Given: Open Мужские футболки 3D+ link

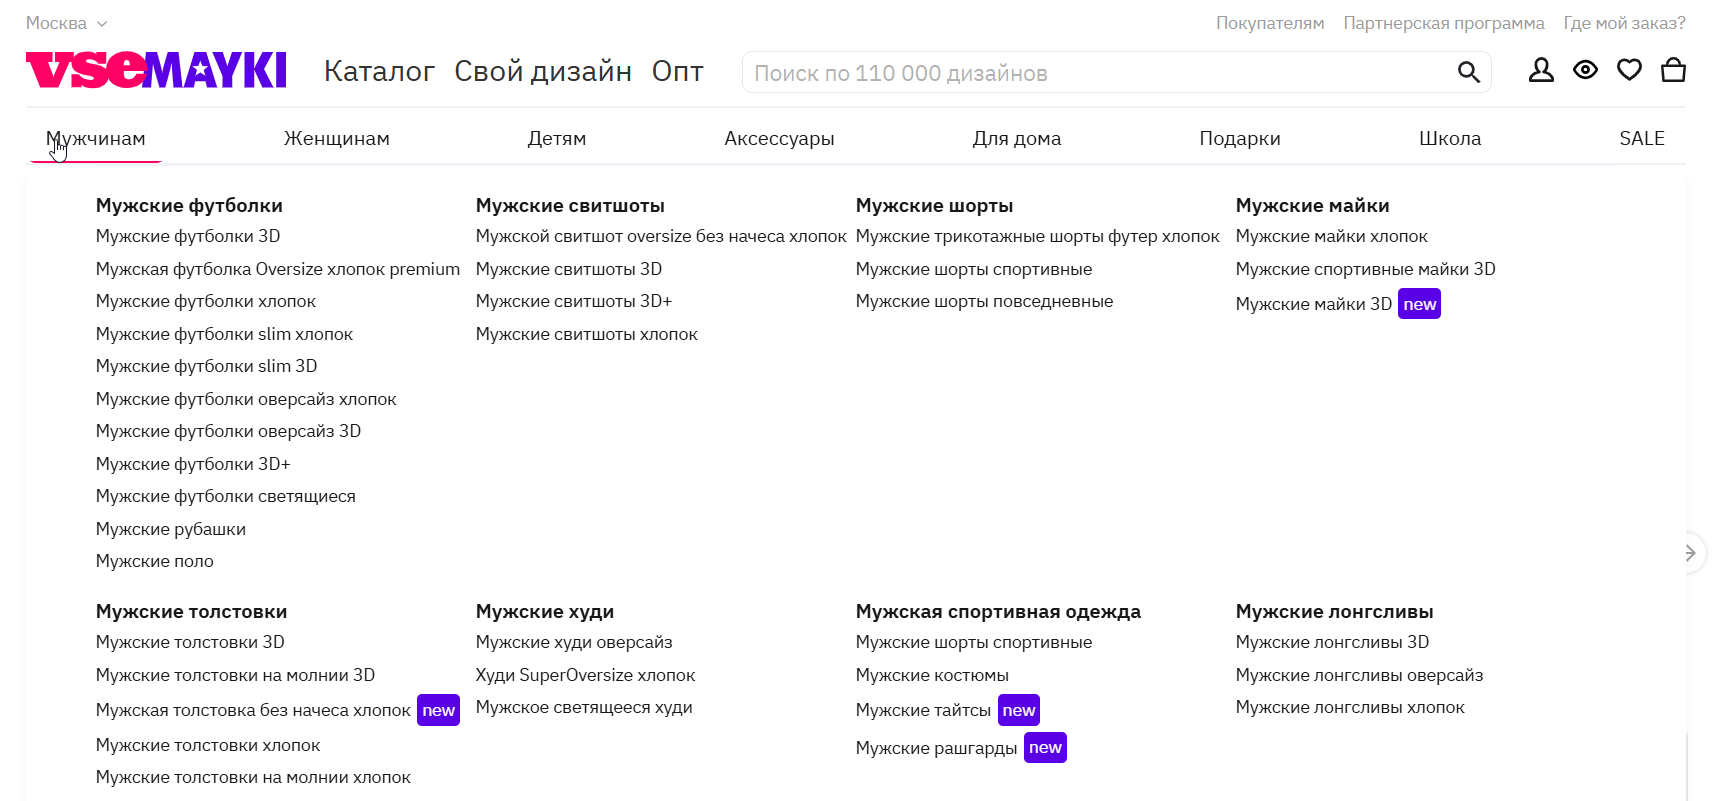Looking at the screenshot, I should (193, 464).
